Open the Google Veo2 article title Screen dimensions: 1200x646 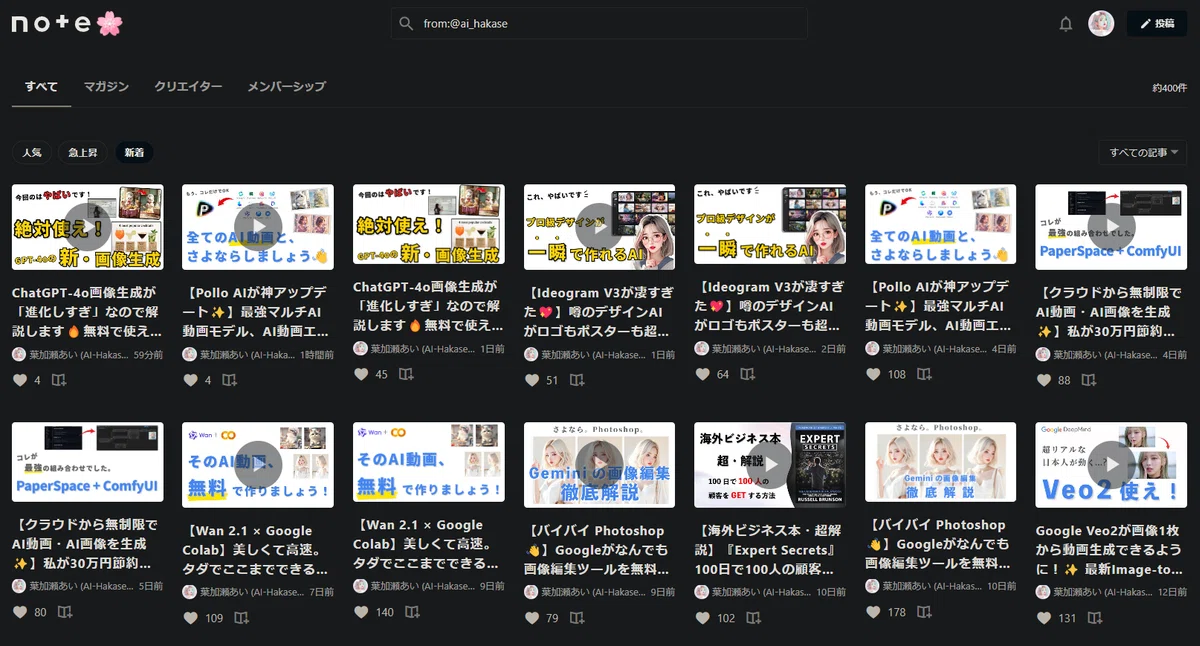point(1111,551)
